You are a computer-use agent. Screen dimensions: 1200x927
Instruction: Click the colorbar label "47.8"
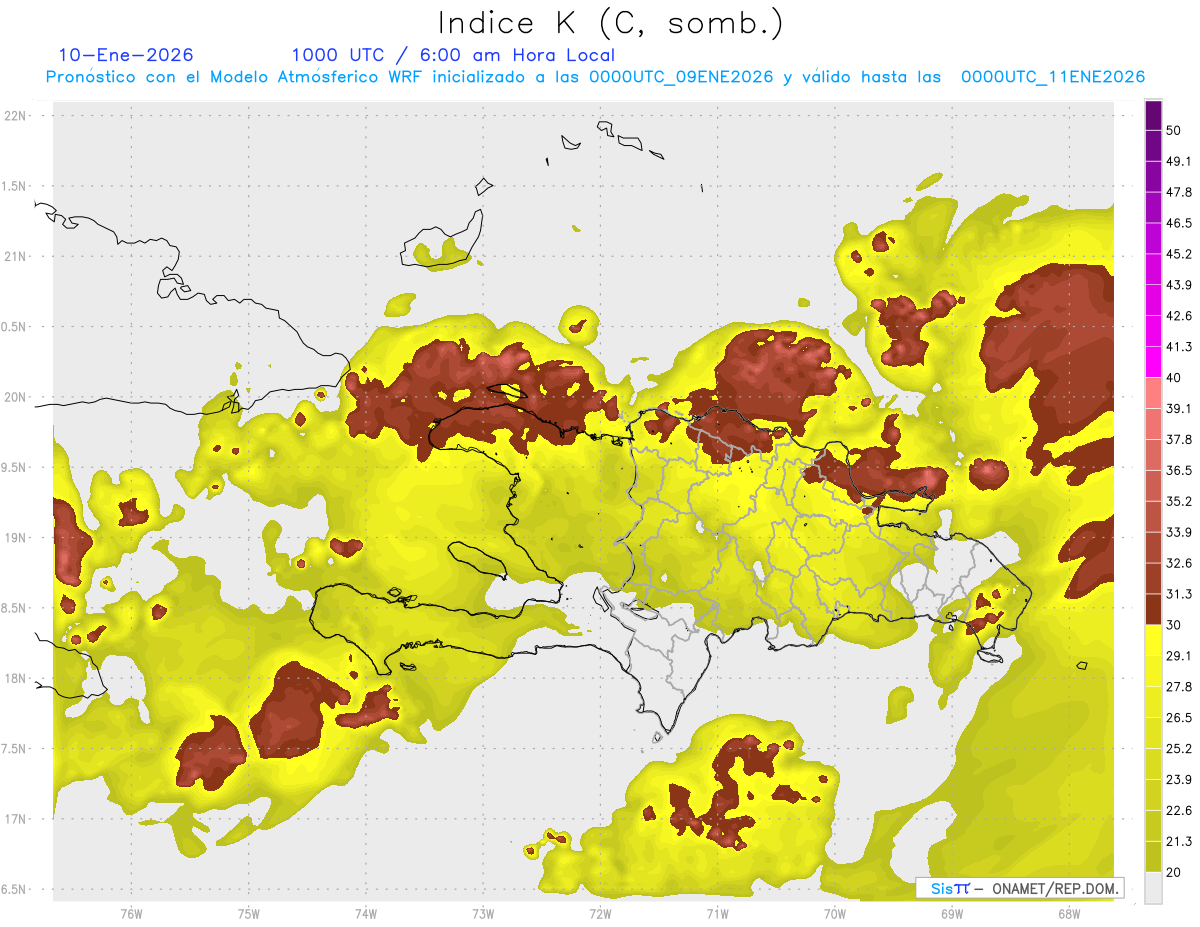[1178, 192]
